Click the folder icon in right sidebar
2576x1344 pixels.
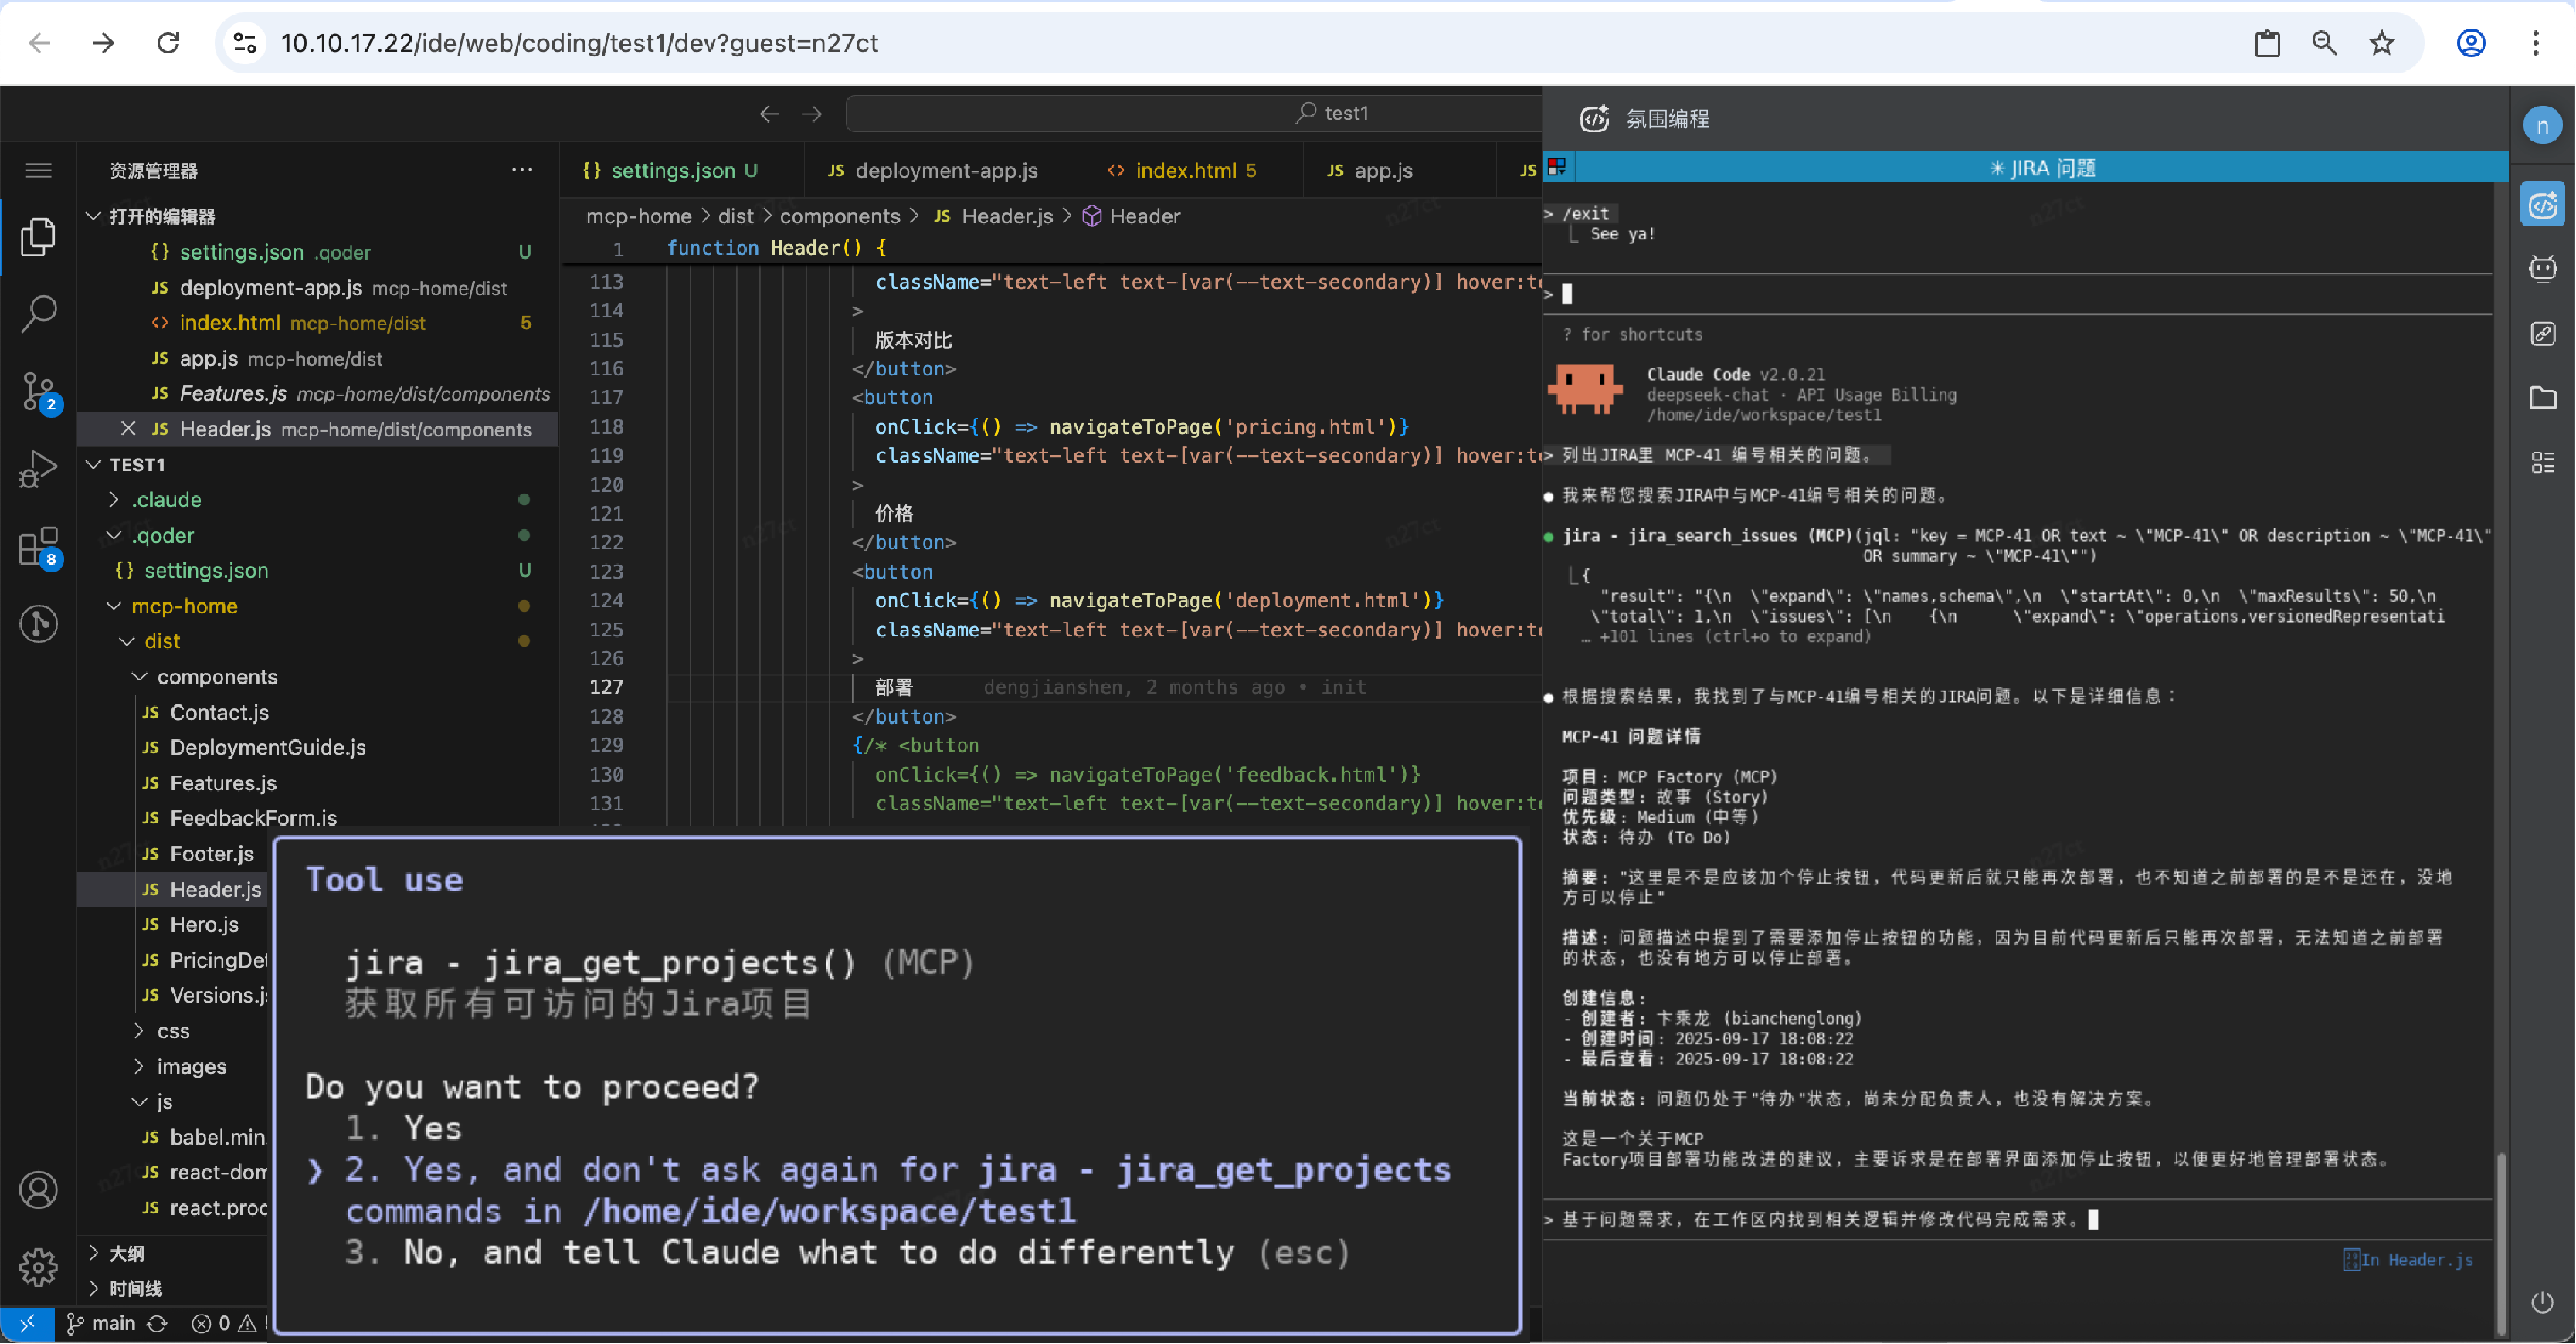[x=2542, y=398]
